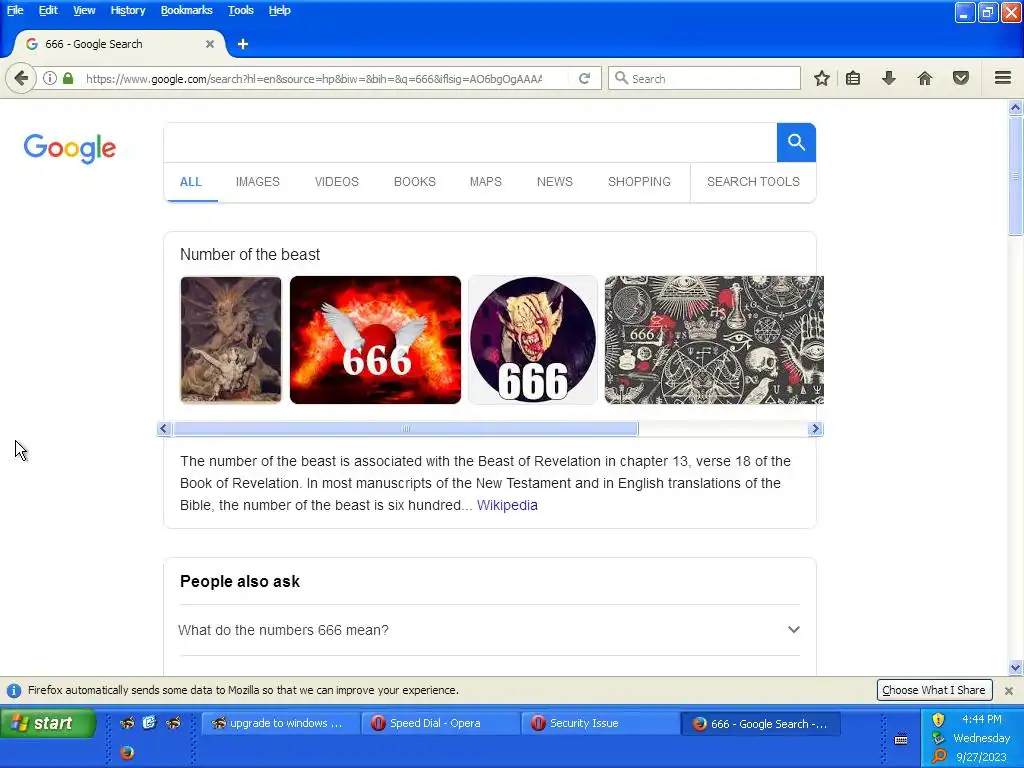The height and width of the screenshot is (768, 1024).
Task: Click the 'Number of the beast' heading
Action: click(250, 255)
